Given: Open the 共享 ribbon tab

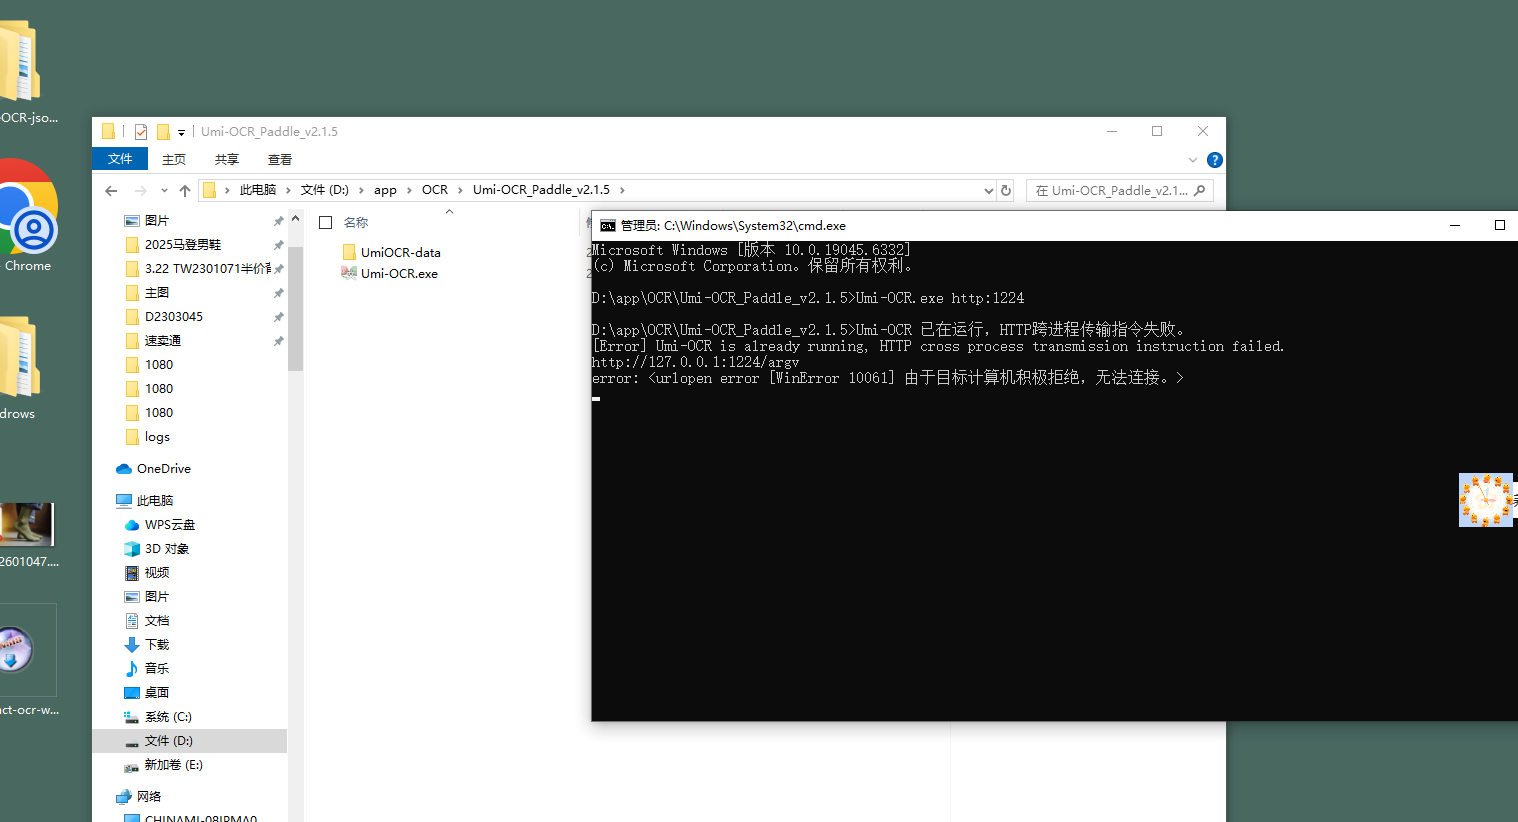Looking at the screenshot, I should pyautogui.click(x=227, y=159).
